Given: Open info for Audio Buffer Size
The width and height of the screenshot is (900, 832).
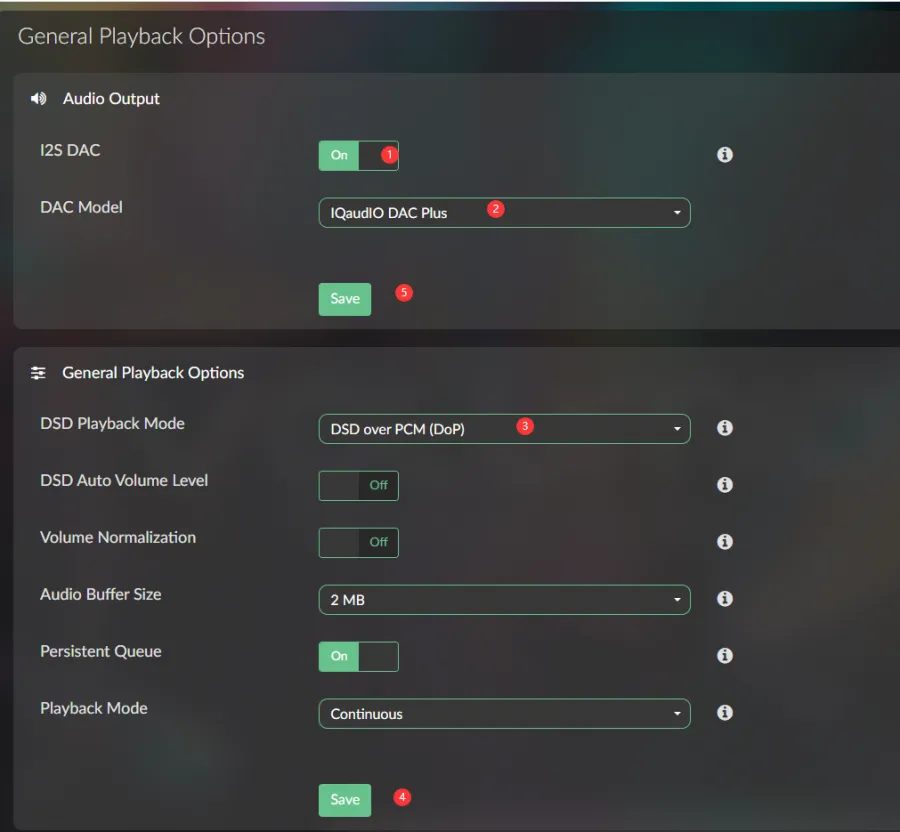Looking at the screenshot, I should click(724, 598).
